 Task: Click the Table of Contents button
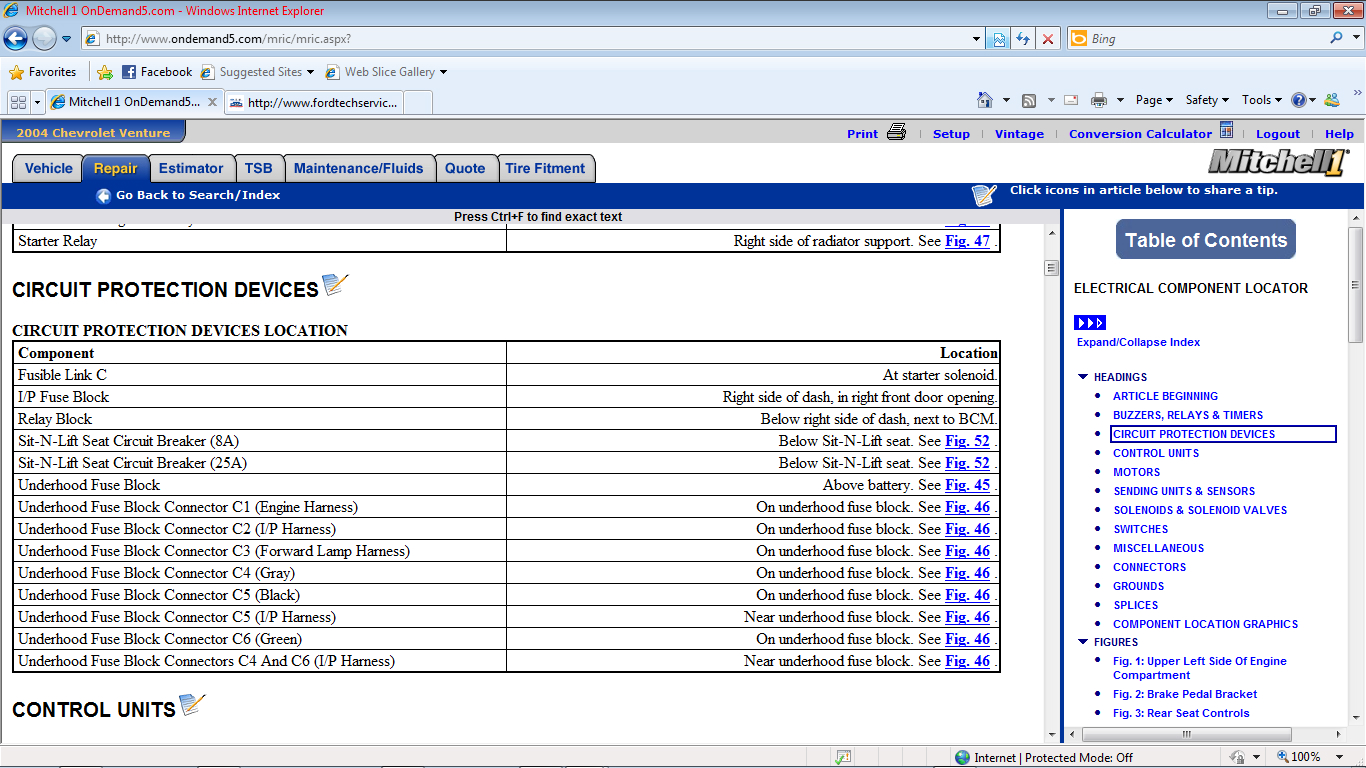tap(1206, 240)
